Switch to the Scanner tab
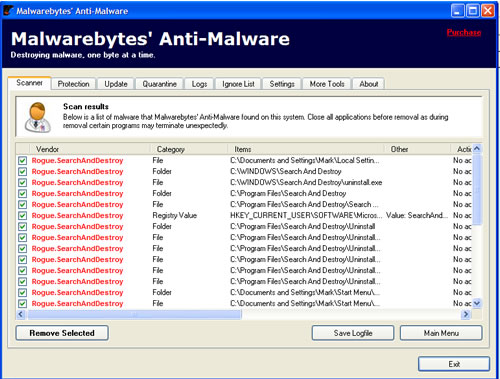The width and height of the screenshot is (500, 379). pos(29,83)
